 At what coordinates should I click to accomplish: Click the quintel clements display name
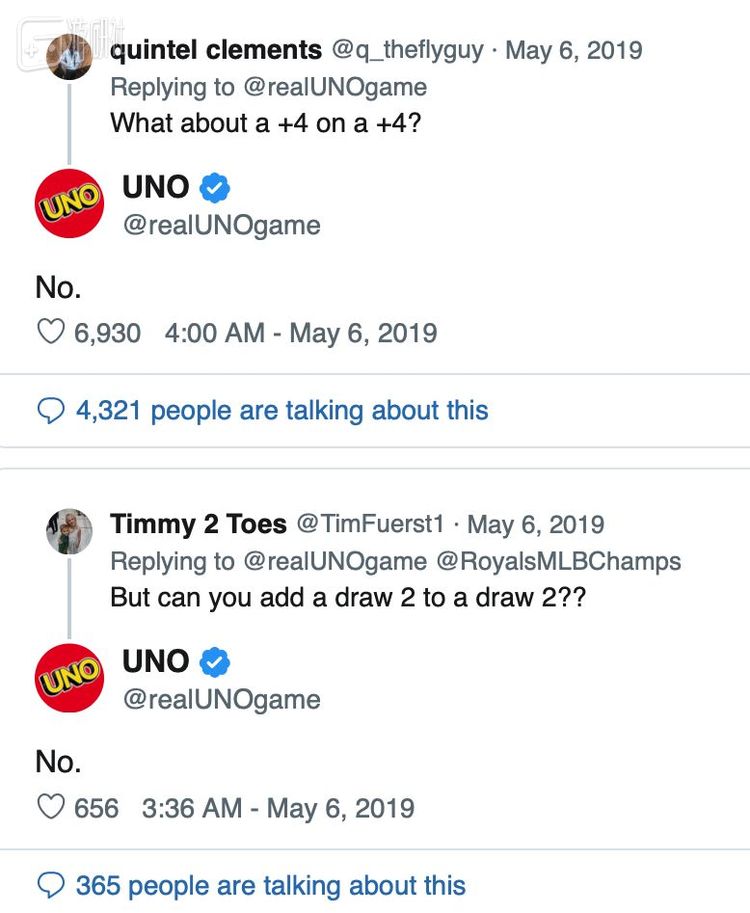click(x=216, y=50)
